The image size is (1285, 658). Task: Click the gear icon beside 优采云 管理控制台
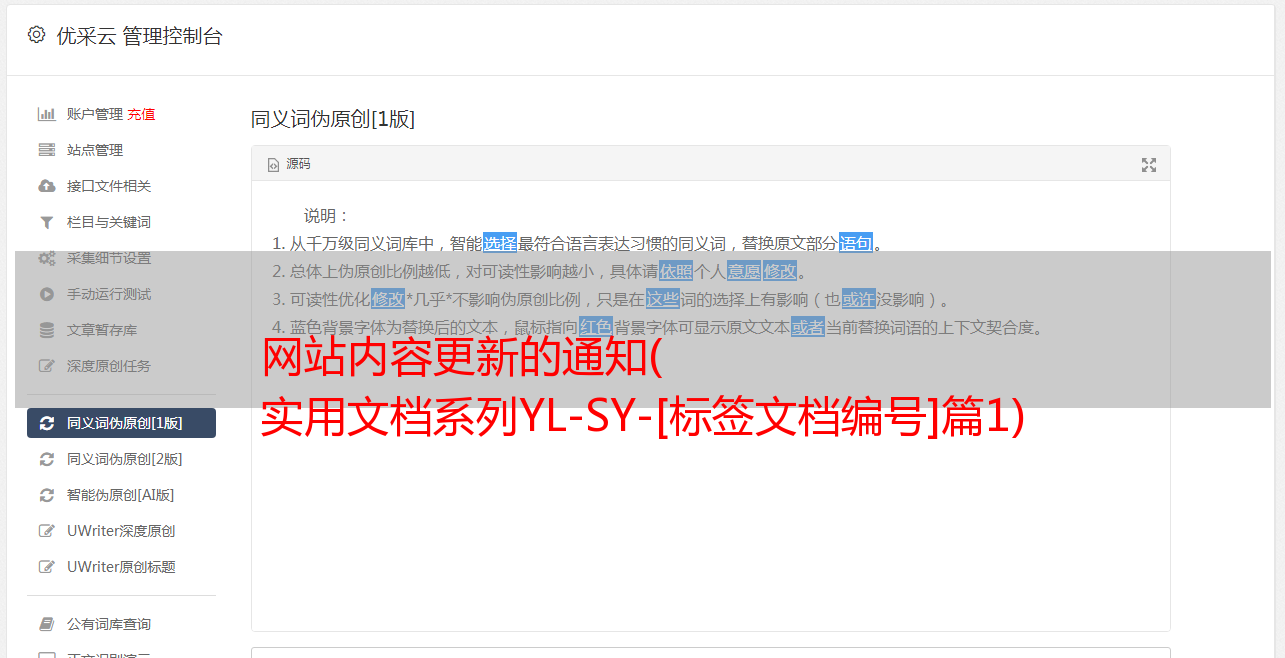(36, 35)
